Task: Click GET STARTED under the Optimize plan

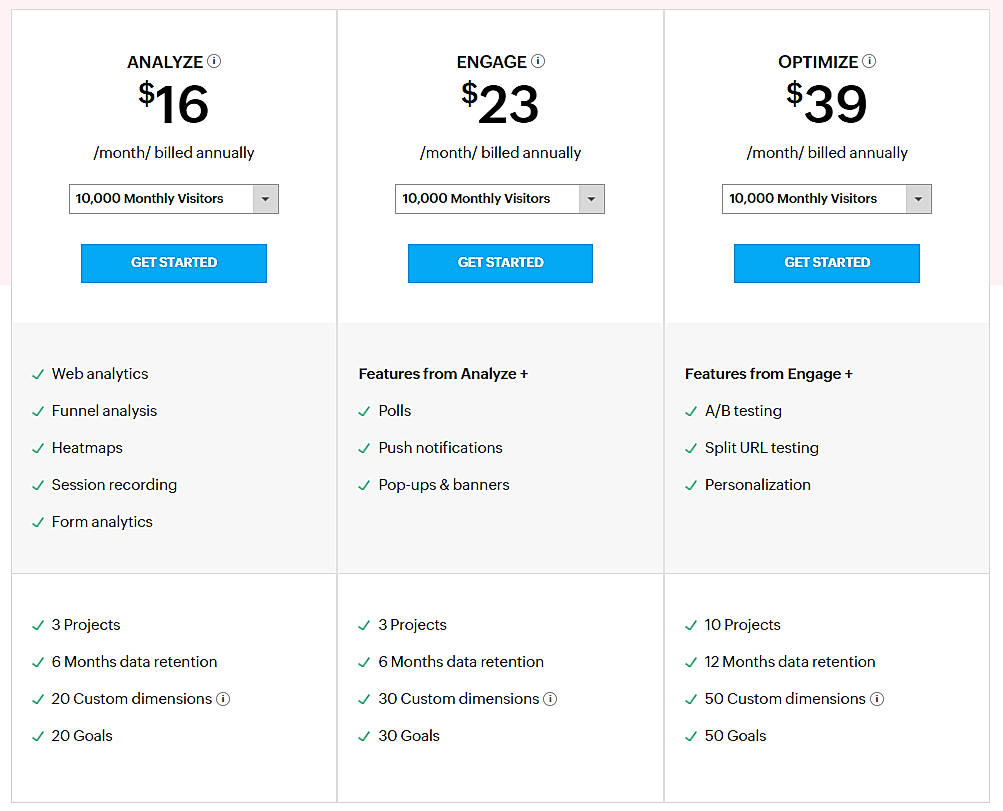Action: tap(826, 263)
